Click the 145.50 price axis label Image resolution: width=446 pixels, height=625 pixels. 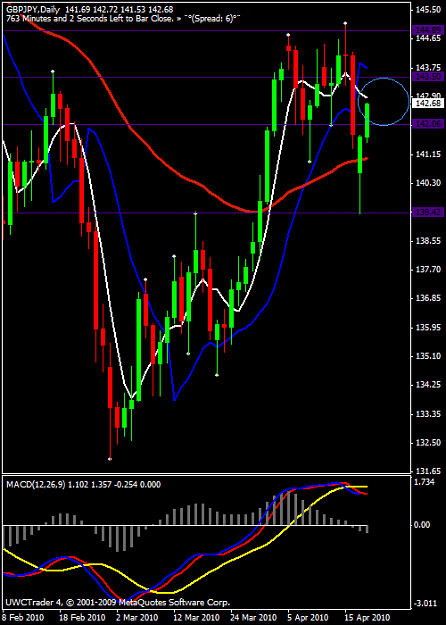point(430,10)
